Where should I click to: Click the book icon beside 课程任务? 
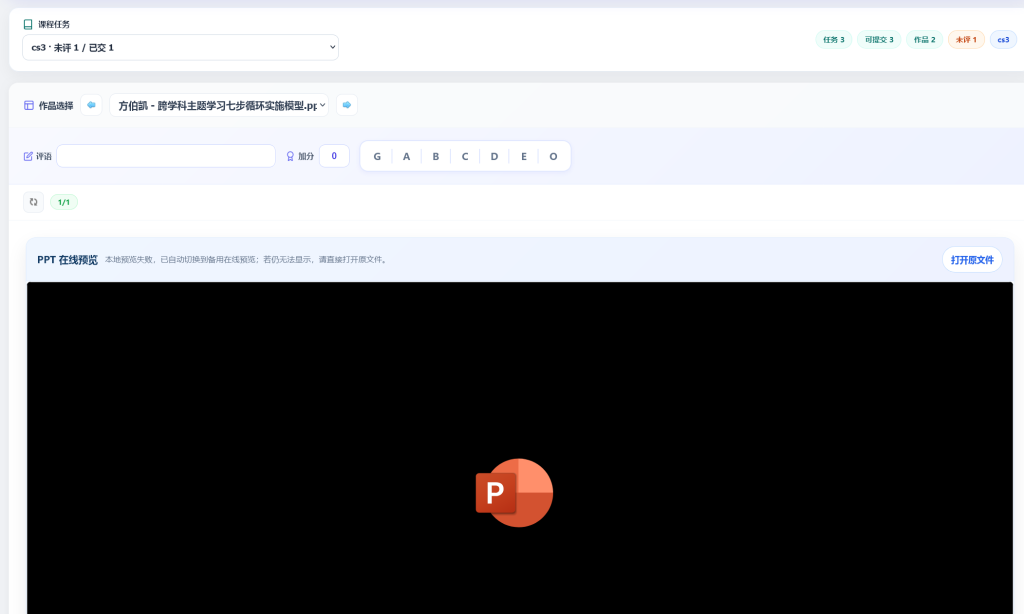28,24
